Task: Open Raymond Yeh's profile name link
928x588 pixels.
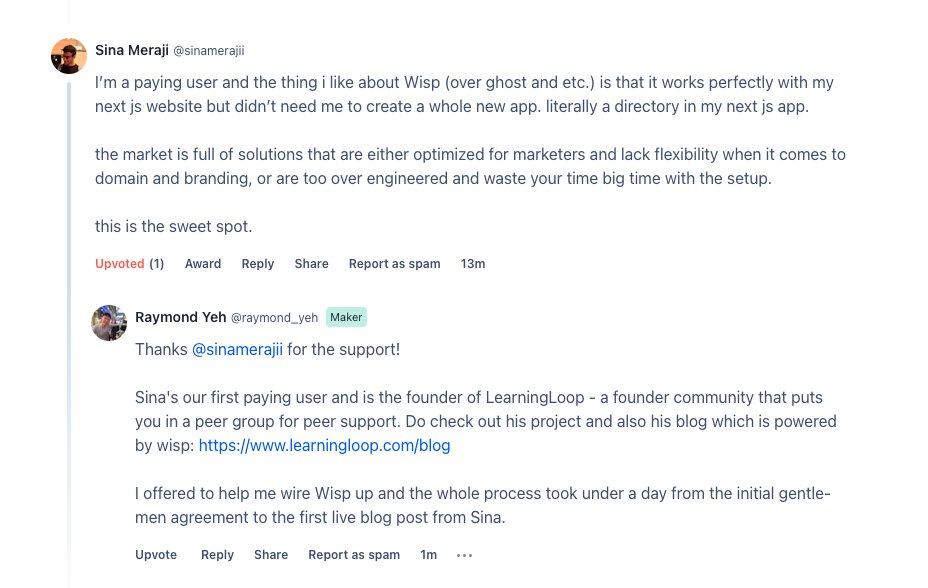Action: (x=180, y=317)
